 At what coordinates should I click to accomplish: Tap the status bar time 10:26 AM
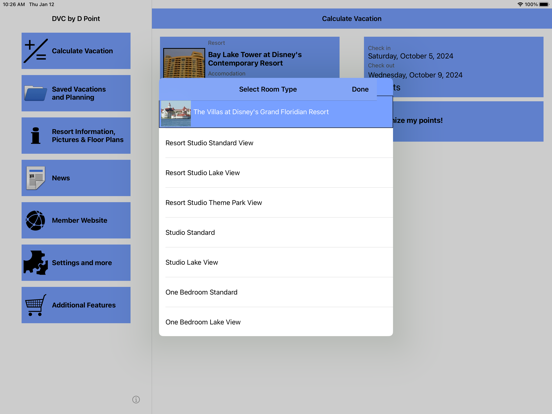(14, 4)
